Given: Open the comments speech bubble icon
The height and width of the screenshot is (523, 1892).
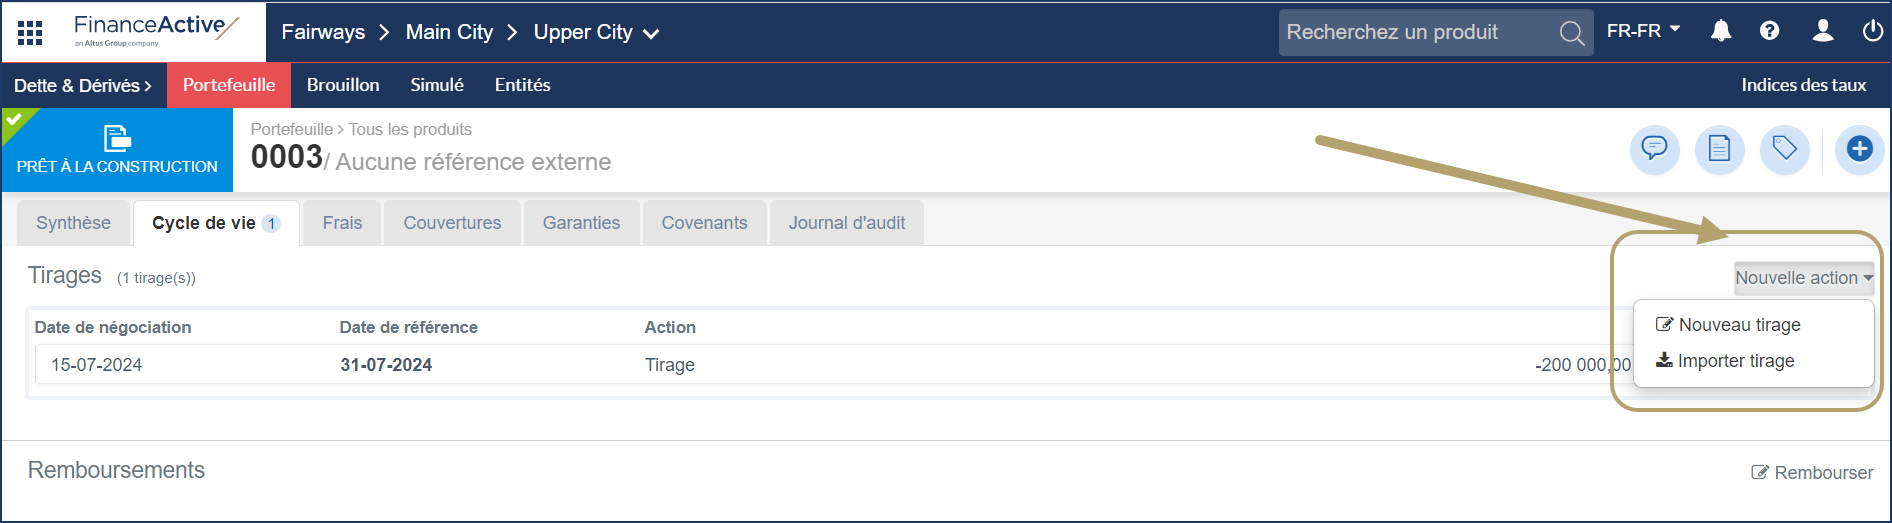Looking at the screenshot, I should point(1655,150).
